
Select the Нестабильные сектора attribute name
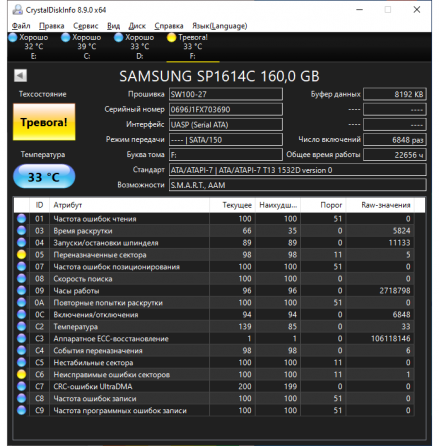tap(93, 363)
